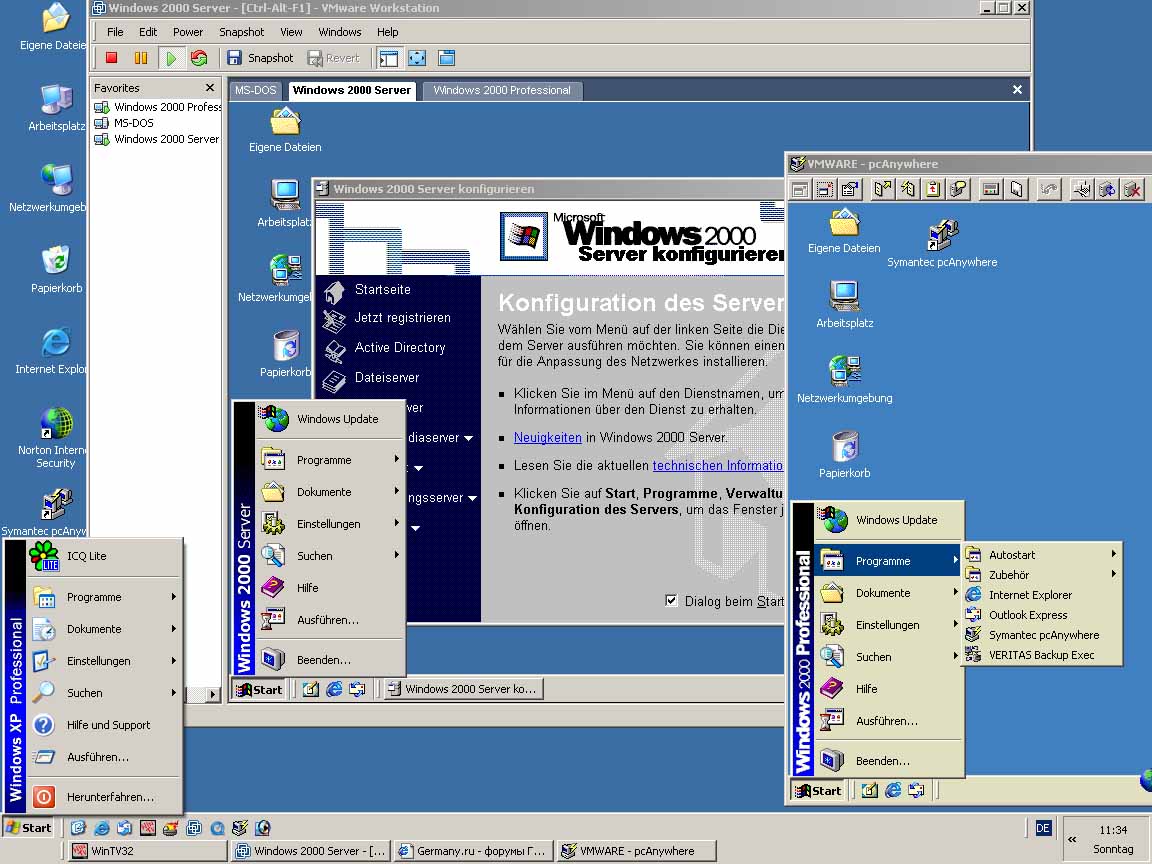The width and height of the screenshot is (1152, 864).
Task: Open the Edit menu in VMware Workstation
Action: pyautogui.click(x=148, y=32)
